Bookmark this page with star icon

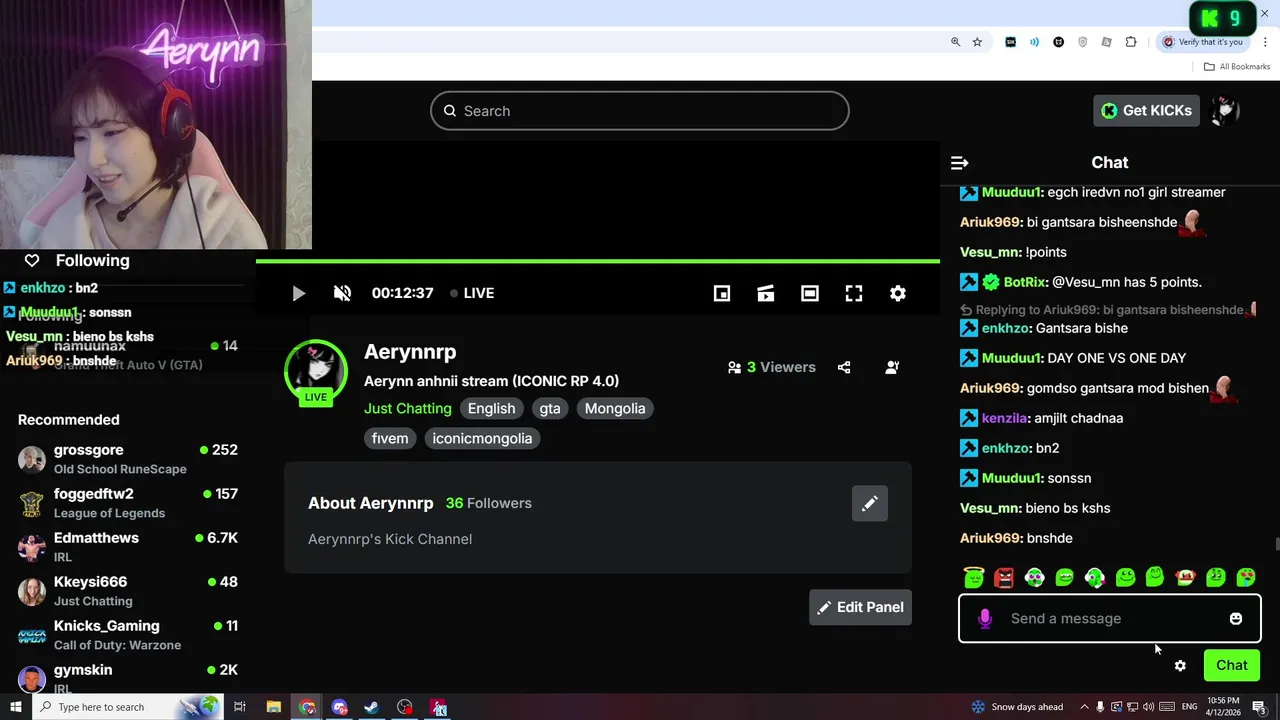coord(977,42)
